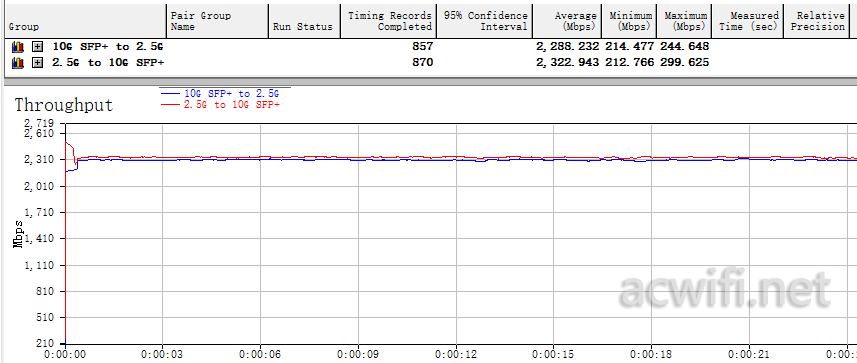857x363 pixels.
Task: Click the Measured Time (sec) header
Action: click(748, 21)
